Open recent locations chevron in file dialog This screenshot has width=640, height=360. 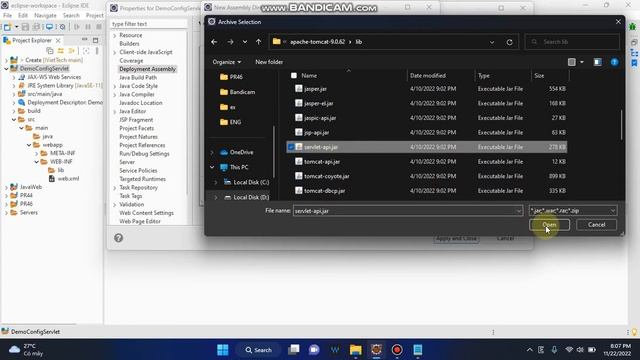click(x=244, y=42)
